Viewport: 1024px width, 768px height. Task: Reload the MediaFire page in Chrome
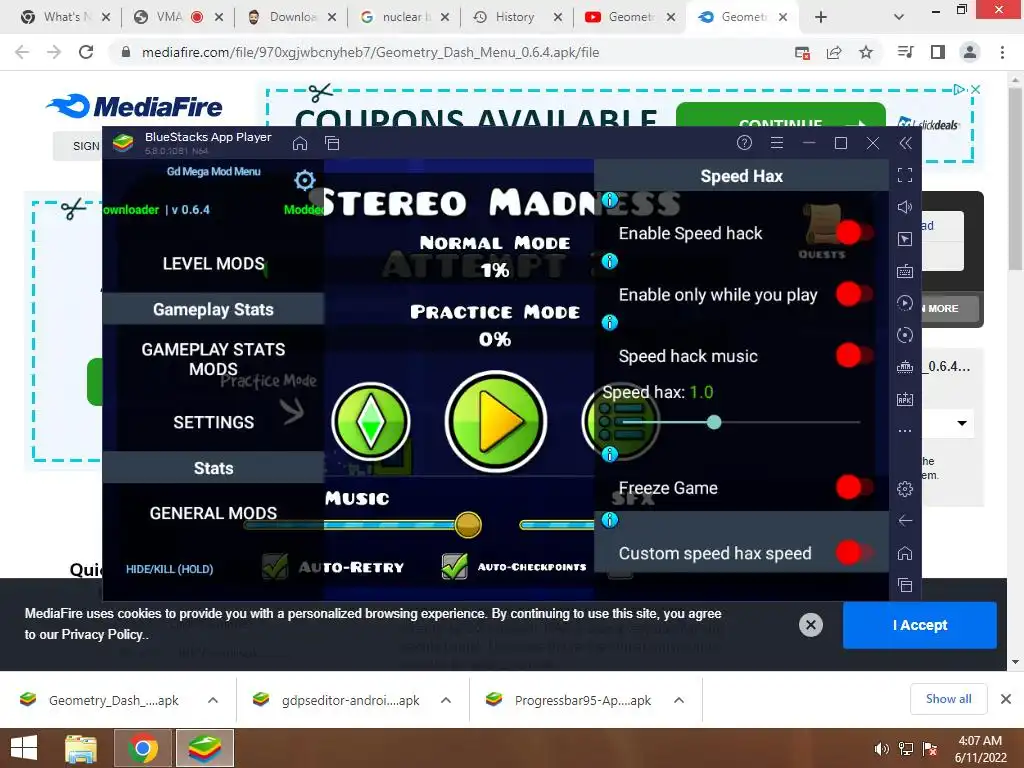(86, 52)
